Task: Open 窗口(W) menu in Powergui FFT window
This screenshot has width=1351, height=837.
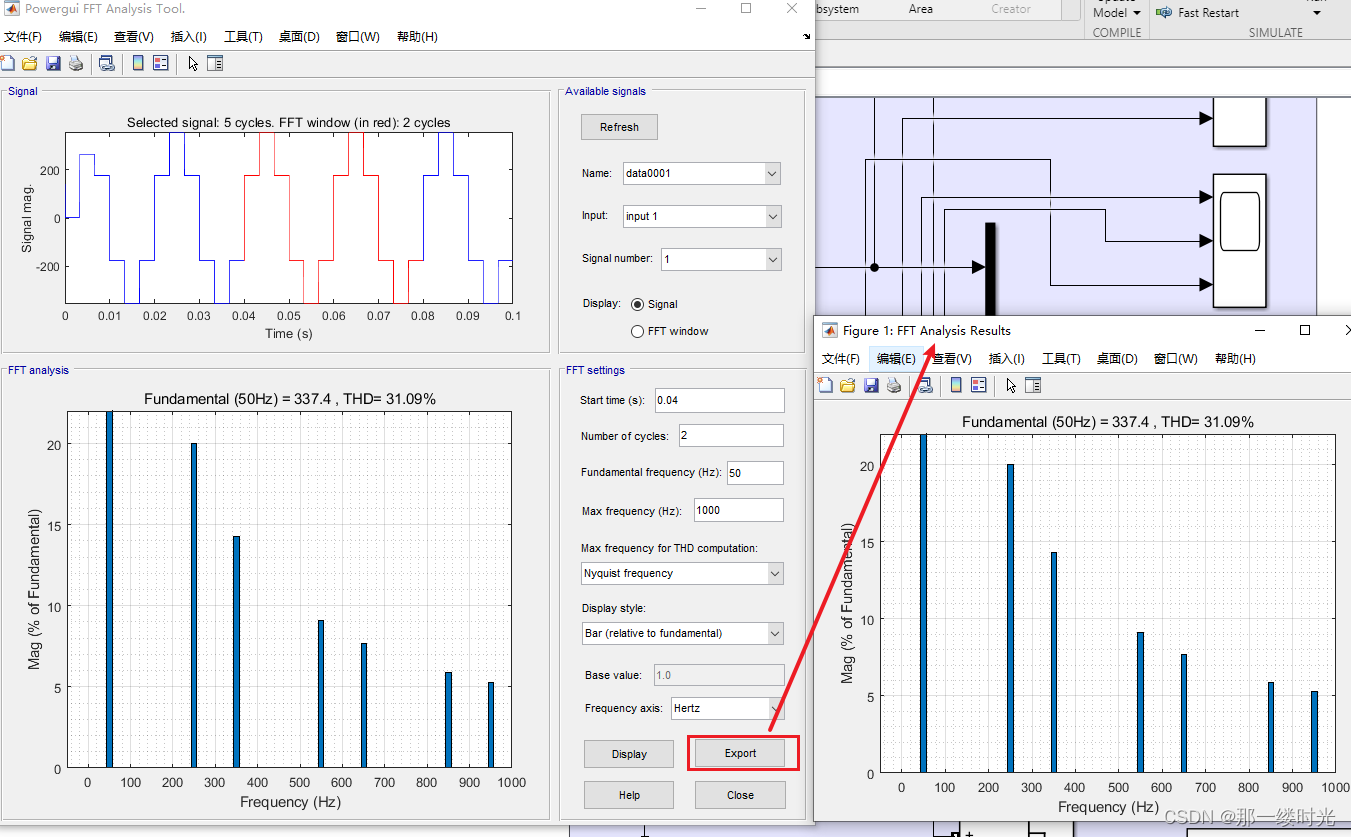Action: point(358,37)
